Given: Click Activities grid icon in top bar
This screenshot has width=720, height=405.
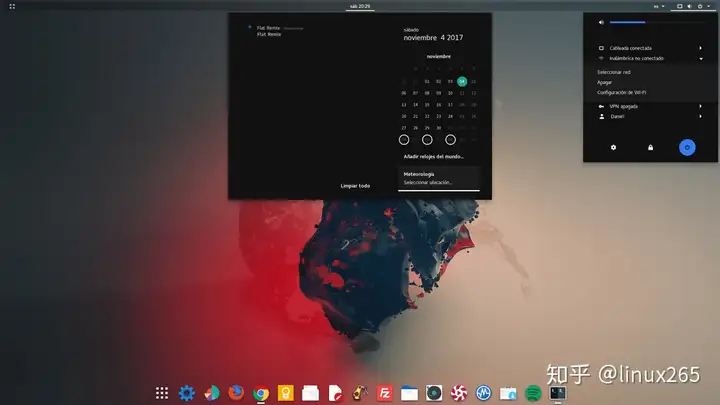Looking at the screenshot, I should pyautogui.click(x=12, y=6).
